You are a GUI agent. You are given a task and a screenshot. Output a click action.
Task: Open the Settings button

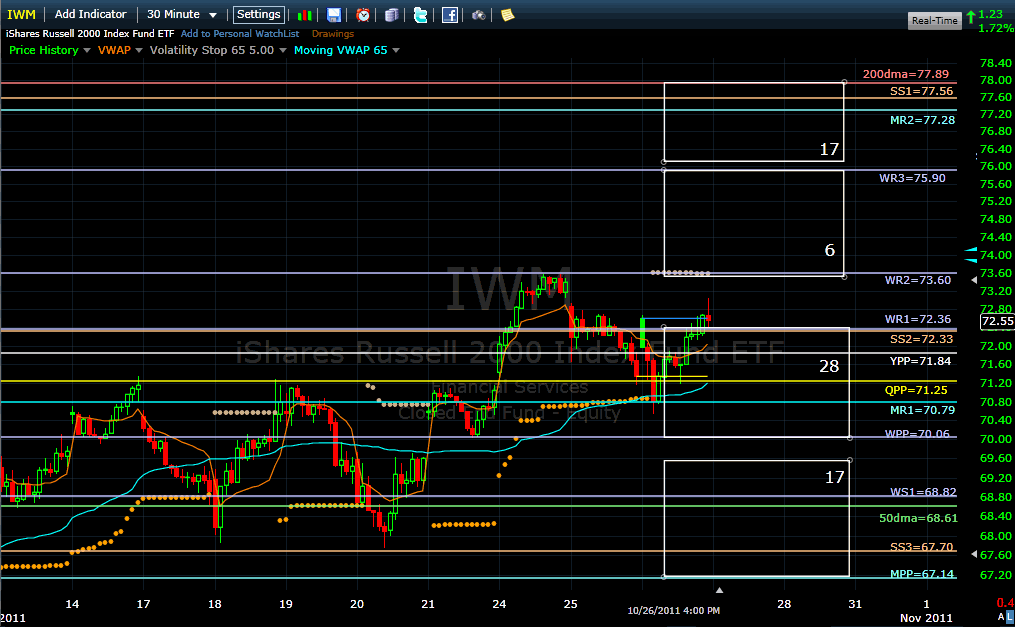258,14
